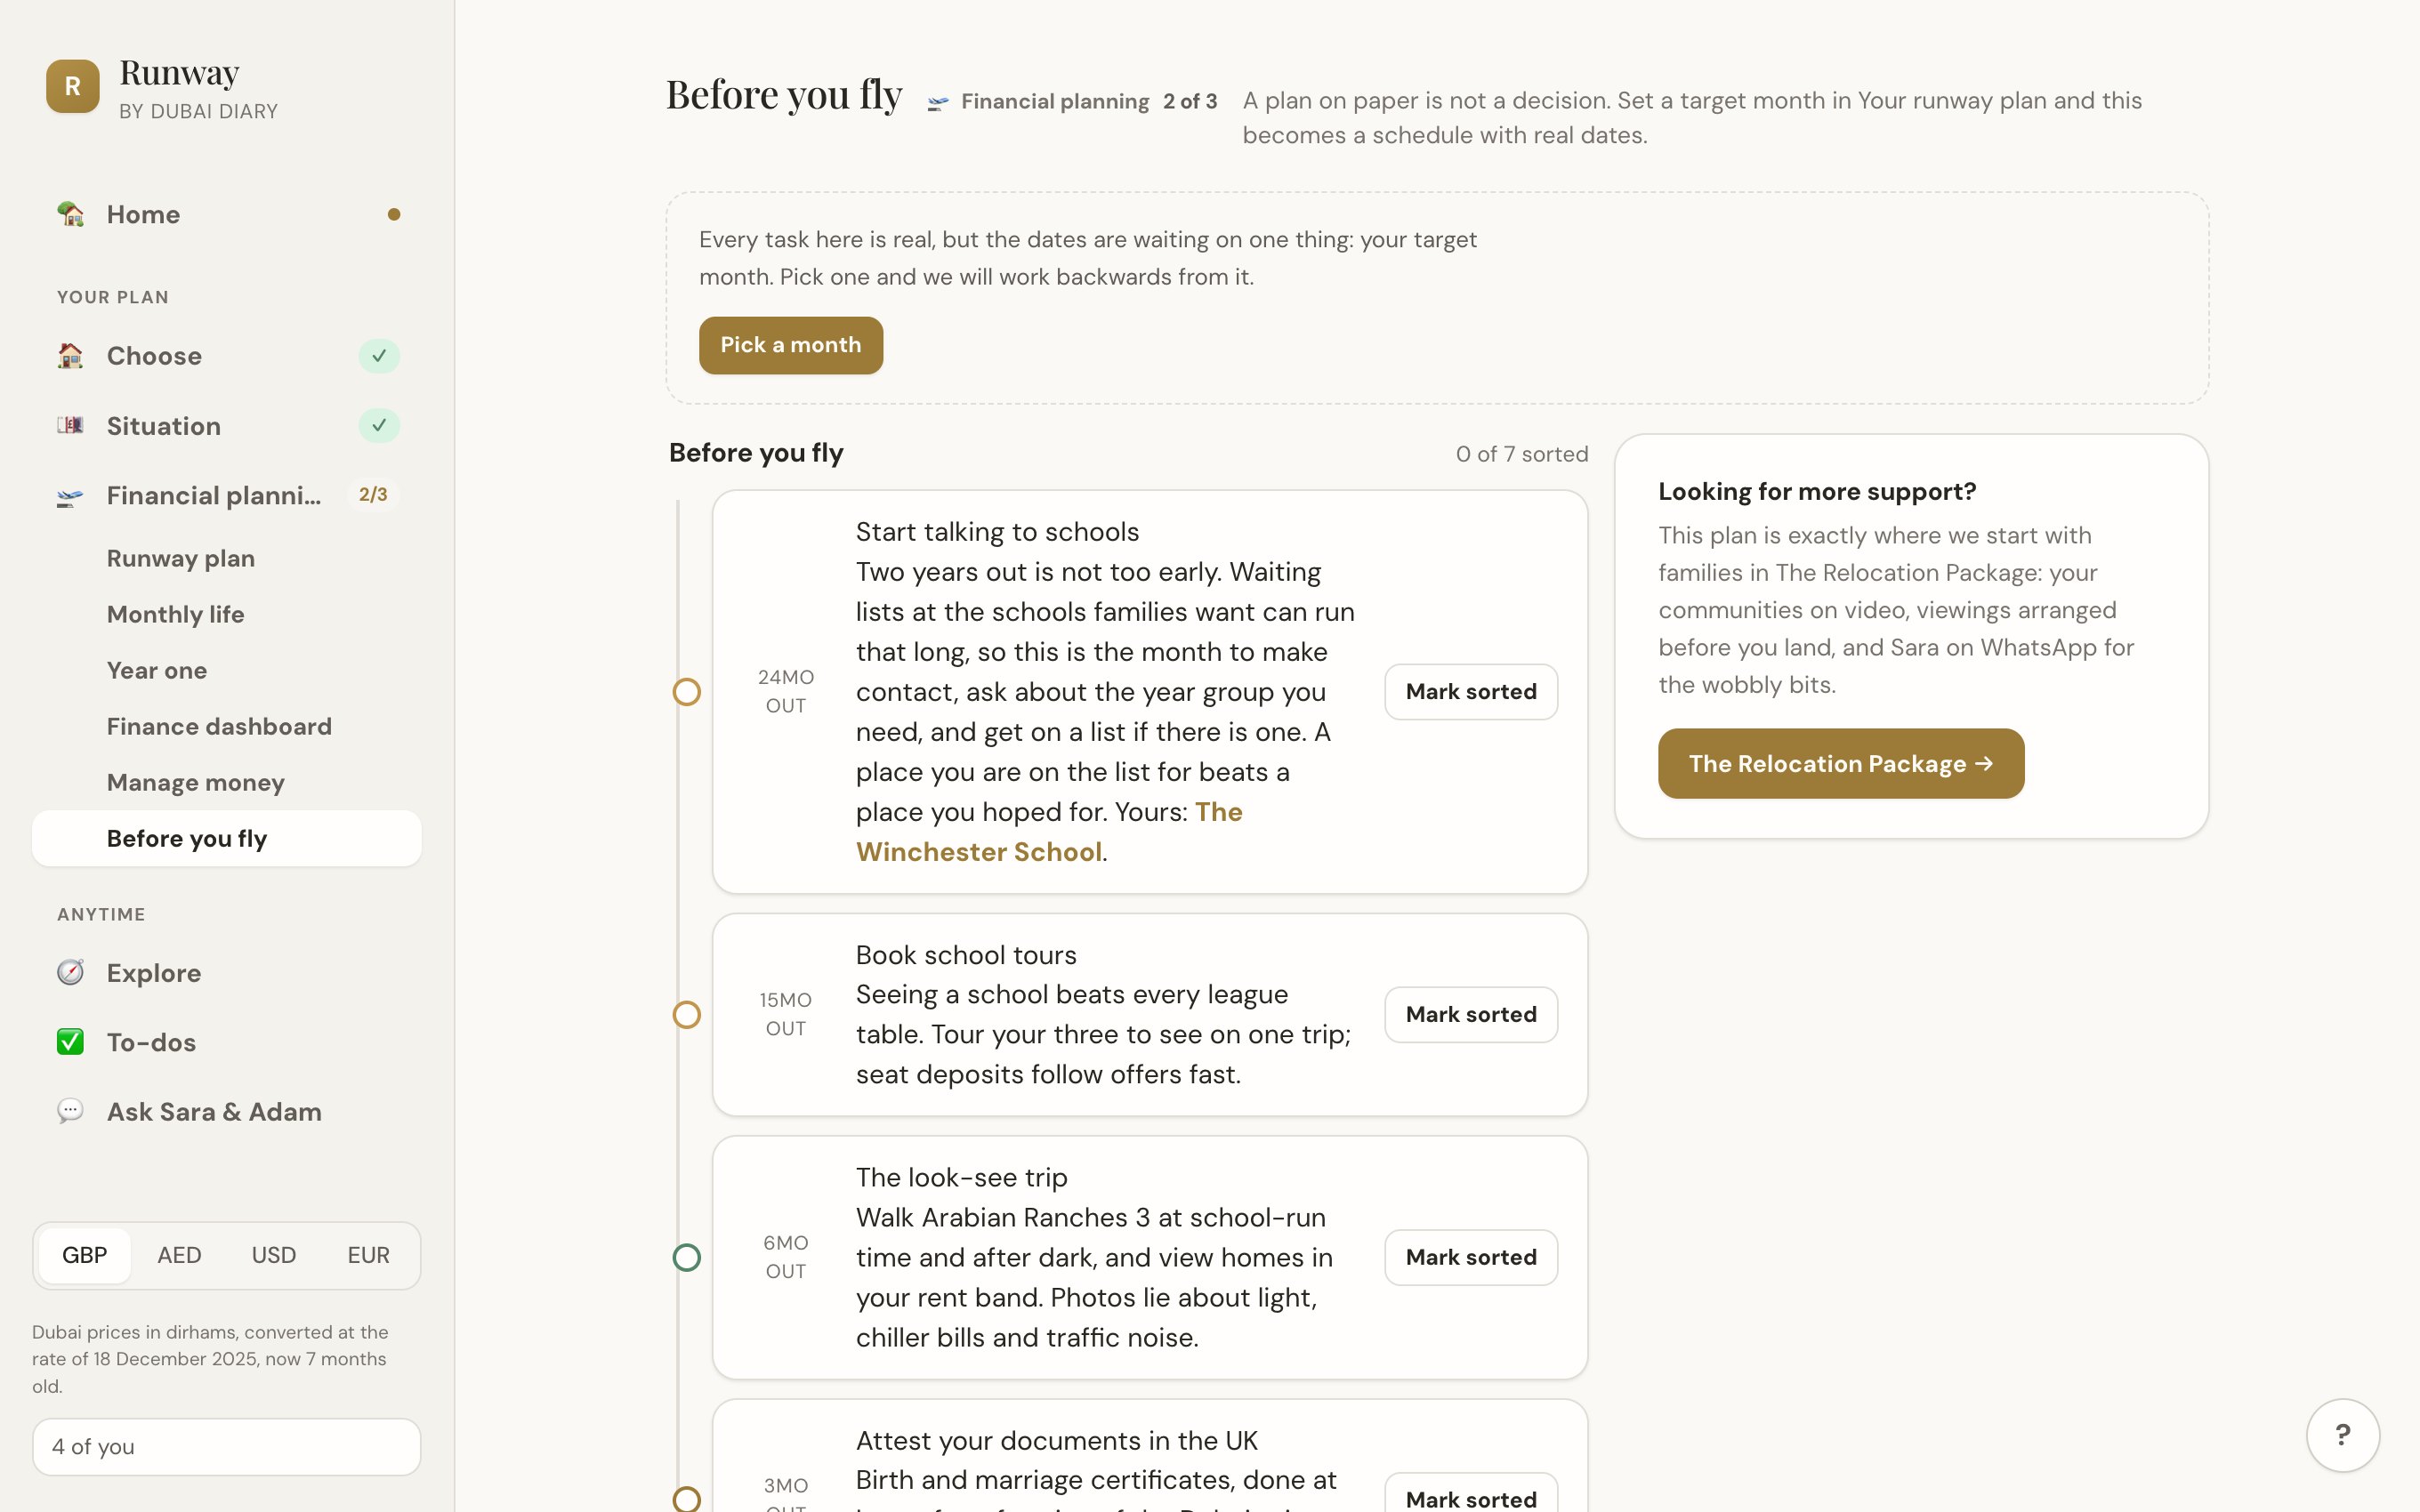The image size is (2420, 1512).
Task: Click the Ask Sara & Adam chat icon
Action: pos(70,1111)
